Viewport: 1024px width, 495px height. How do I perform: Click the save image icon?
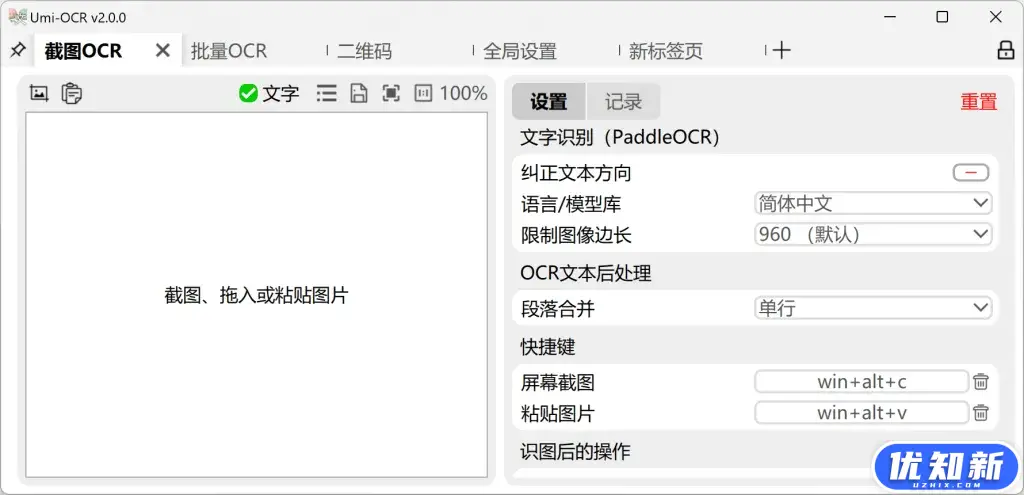(x=358, y=93)
